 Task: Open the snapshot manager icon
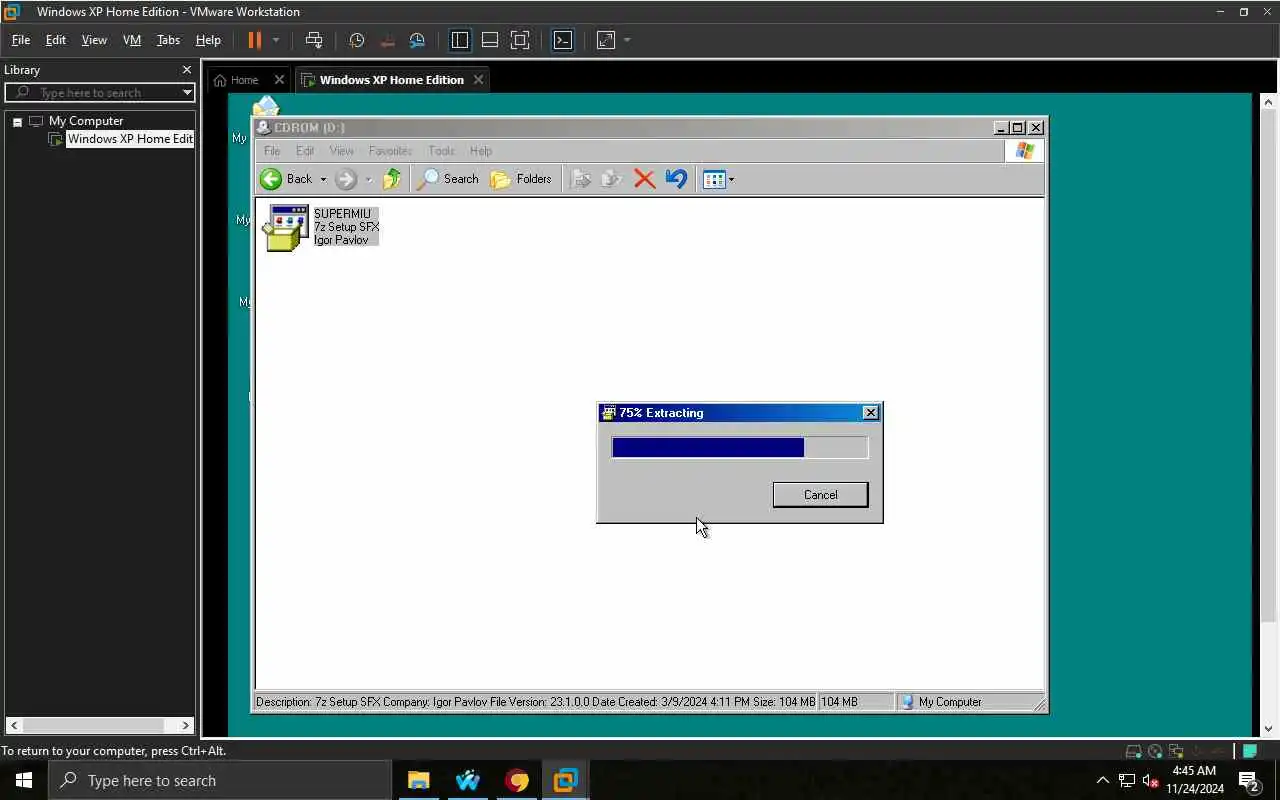[x=417, y=40]
